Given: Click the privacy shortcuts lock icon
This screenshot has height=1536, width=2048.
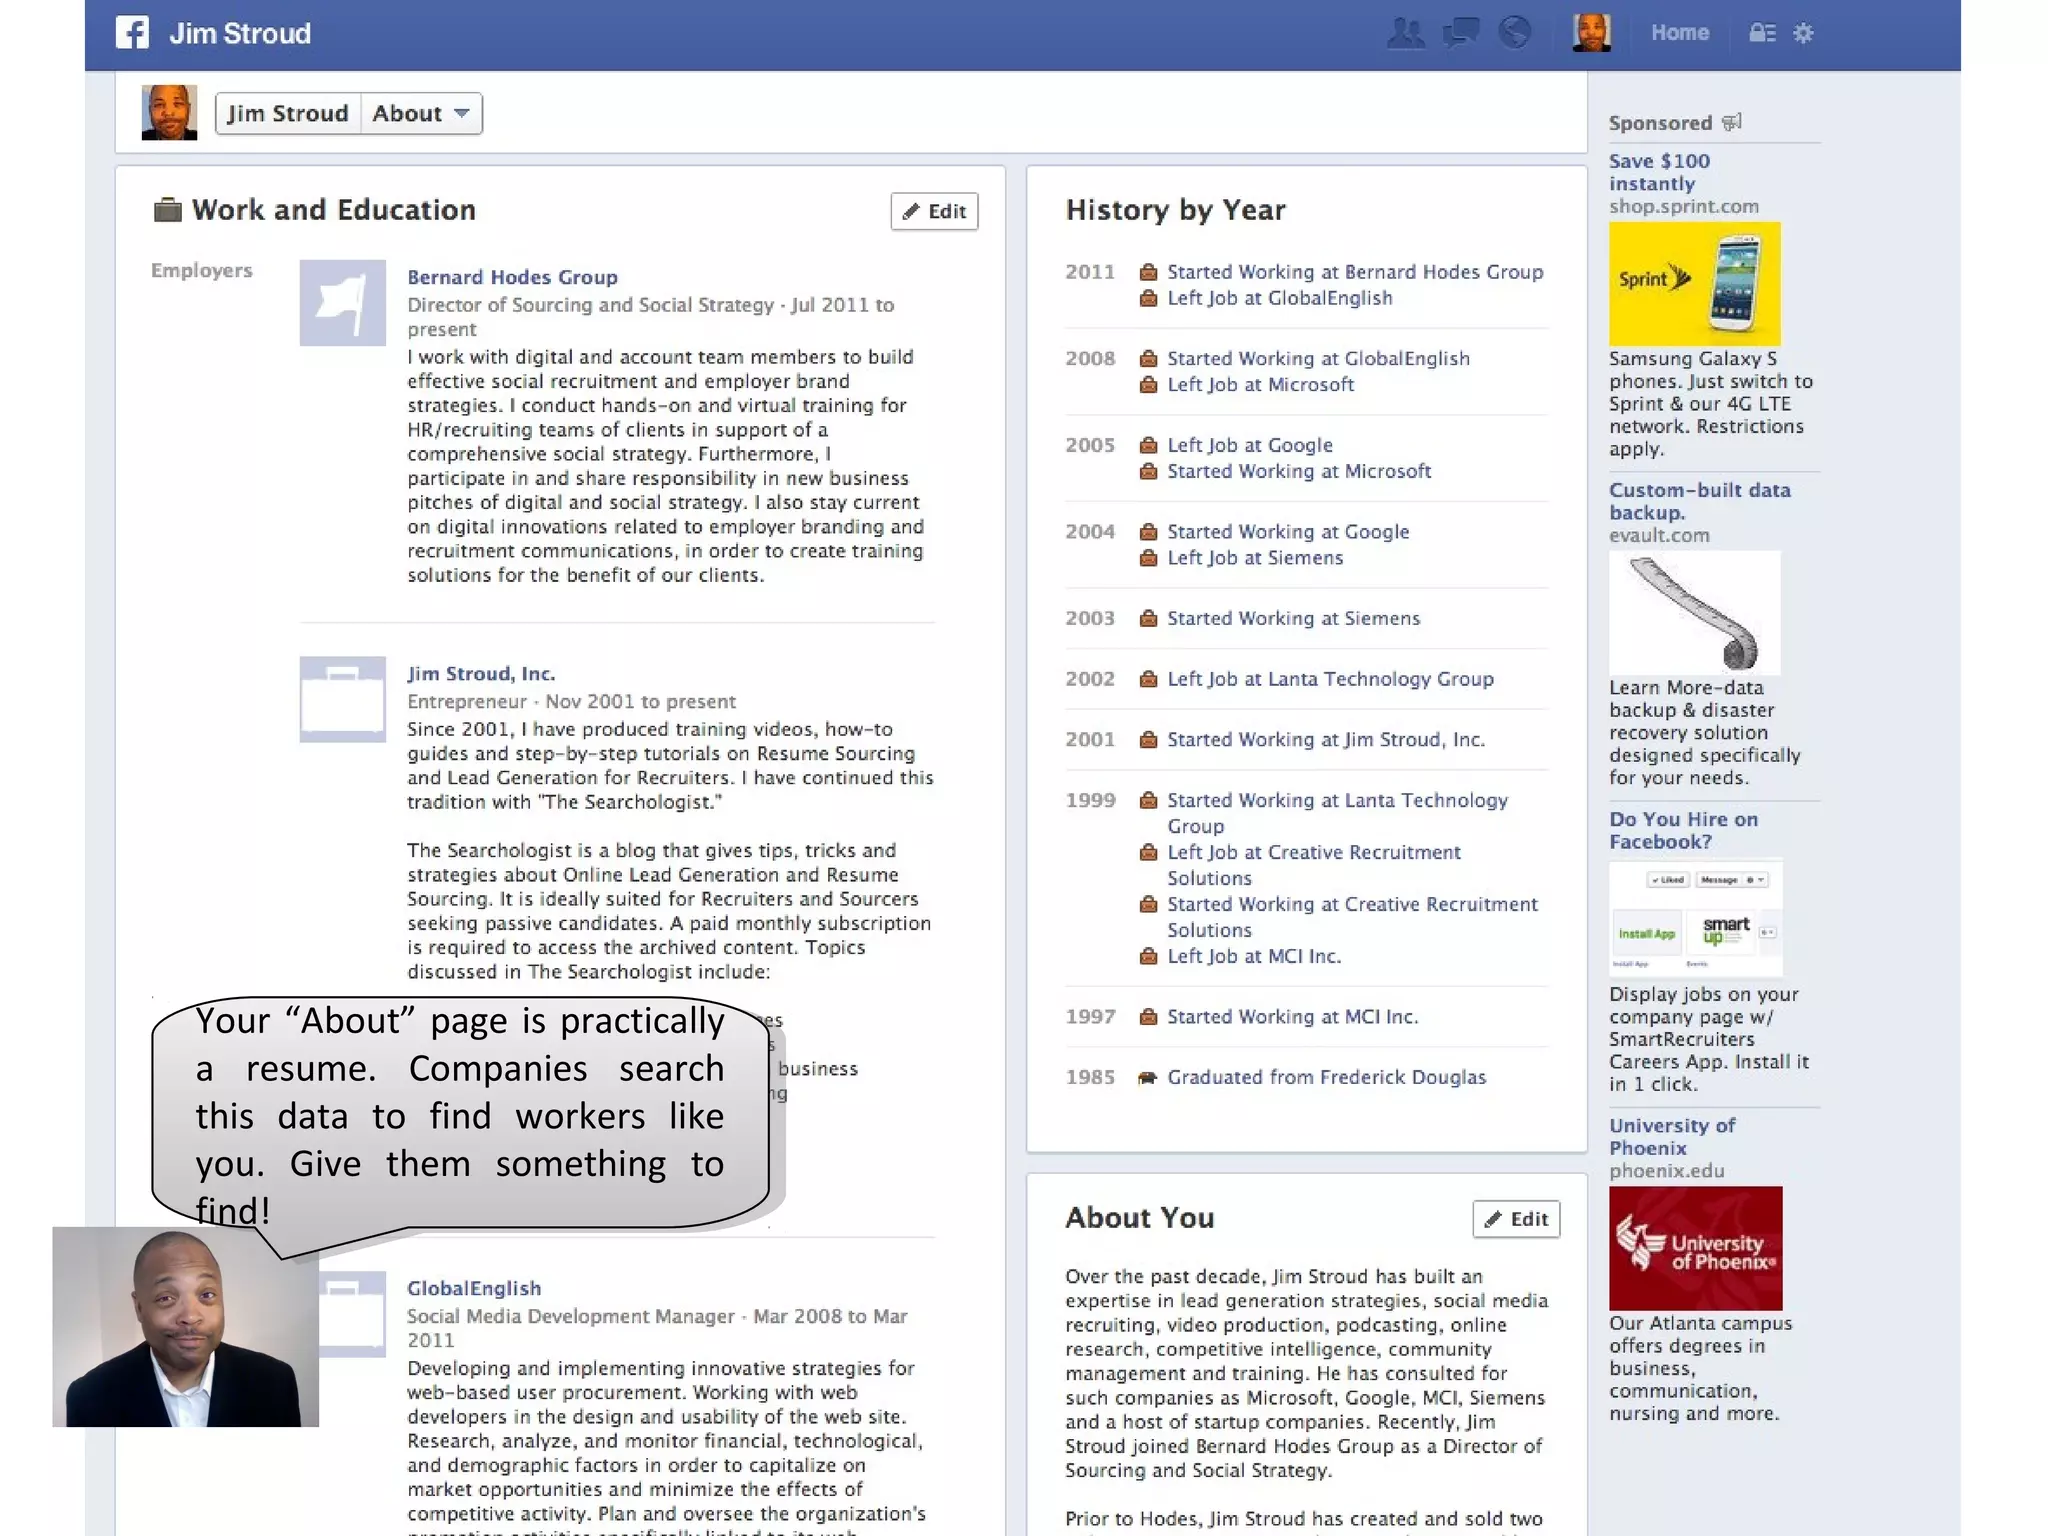Looking at the screenshot, I should (x=1761, y=33).
